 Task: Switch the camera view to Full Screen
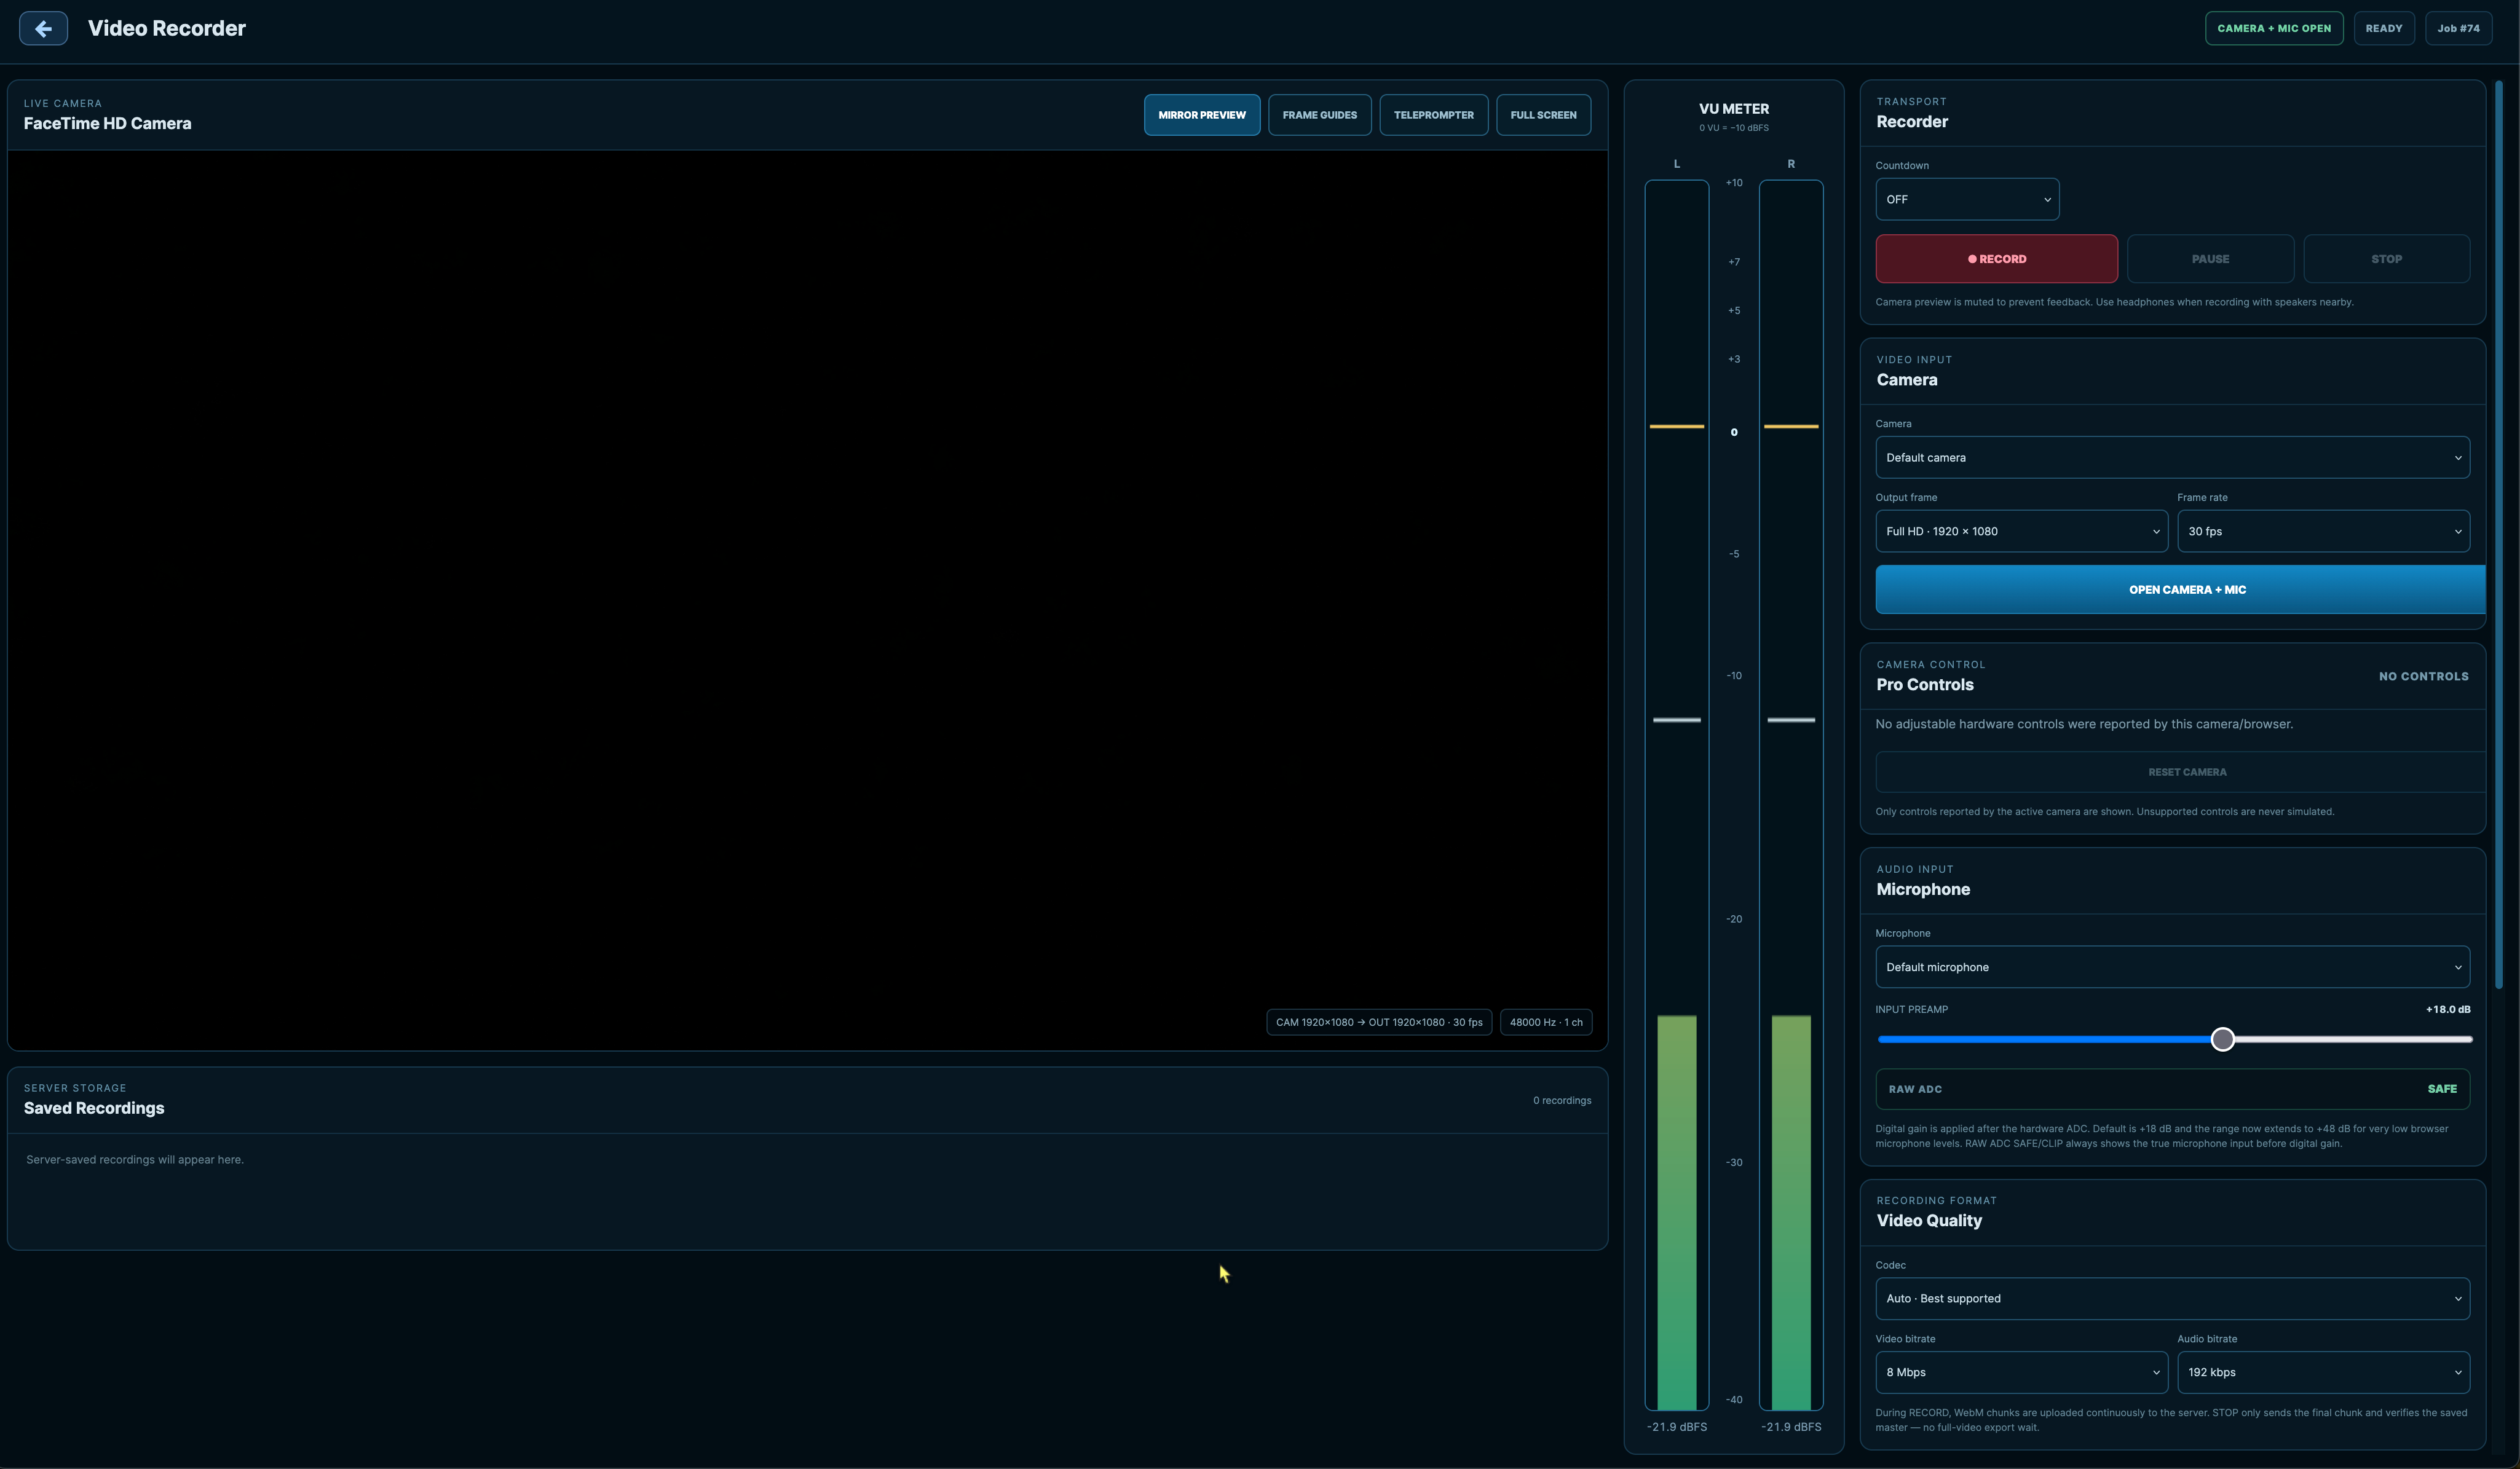coord(1543,115)
